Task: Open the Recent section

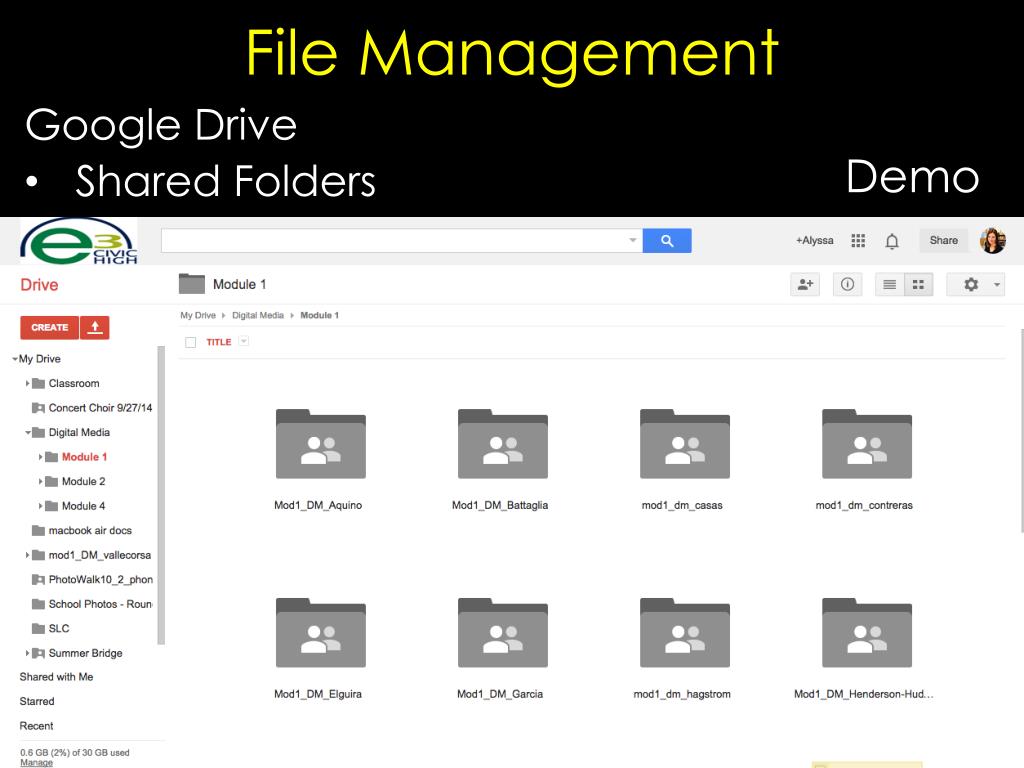Action: pyautogui.click(x=36, y=726)
